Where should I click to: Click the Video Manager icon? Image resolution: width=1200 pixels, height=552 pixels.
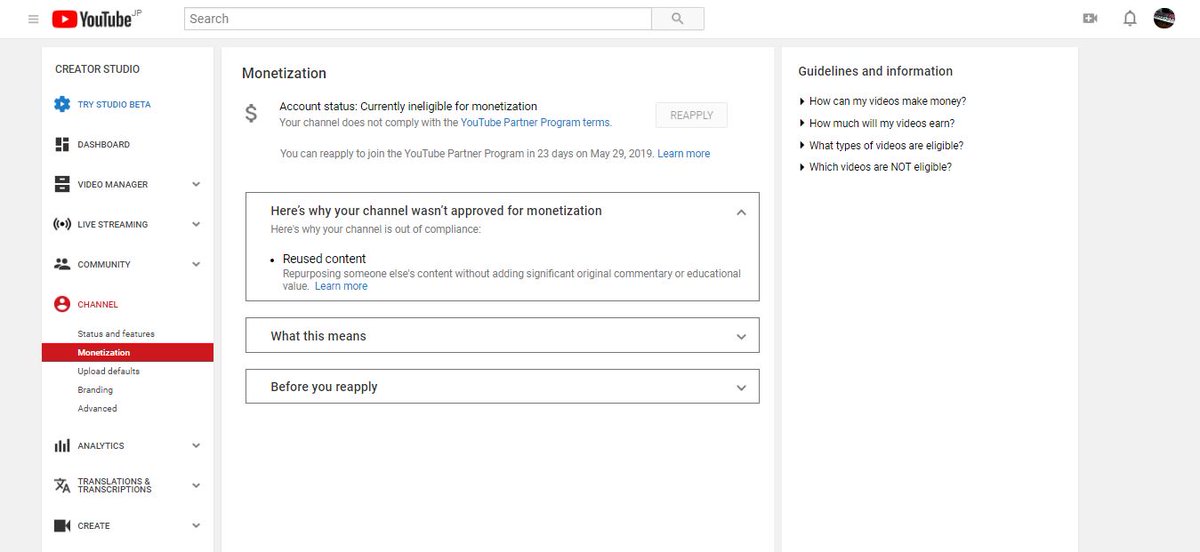tap(62, 184)
